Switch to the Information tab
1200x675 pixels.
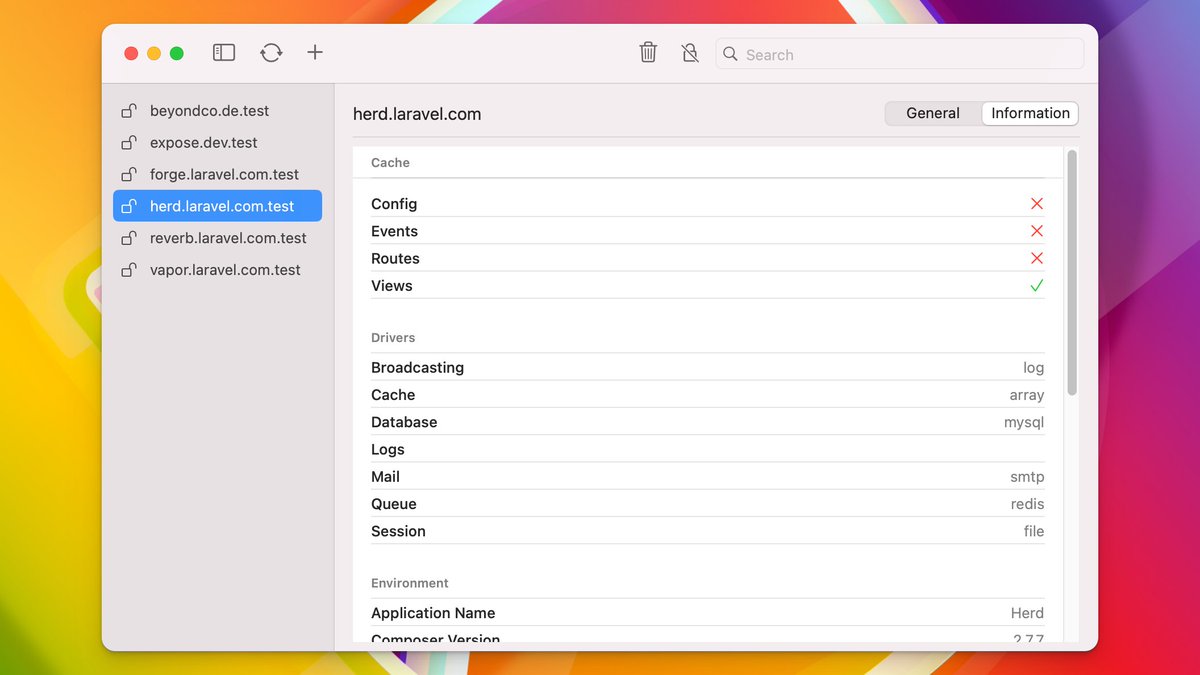coord(1030,113)
